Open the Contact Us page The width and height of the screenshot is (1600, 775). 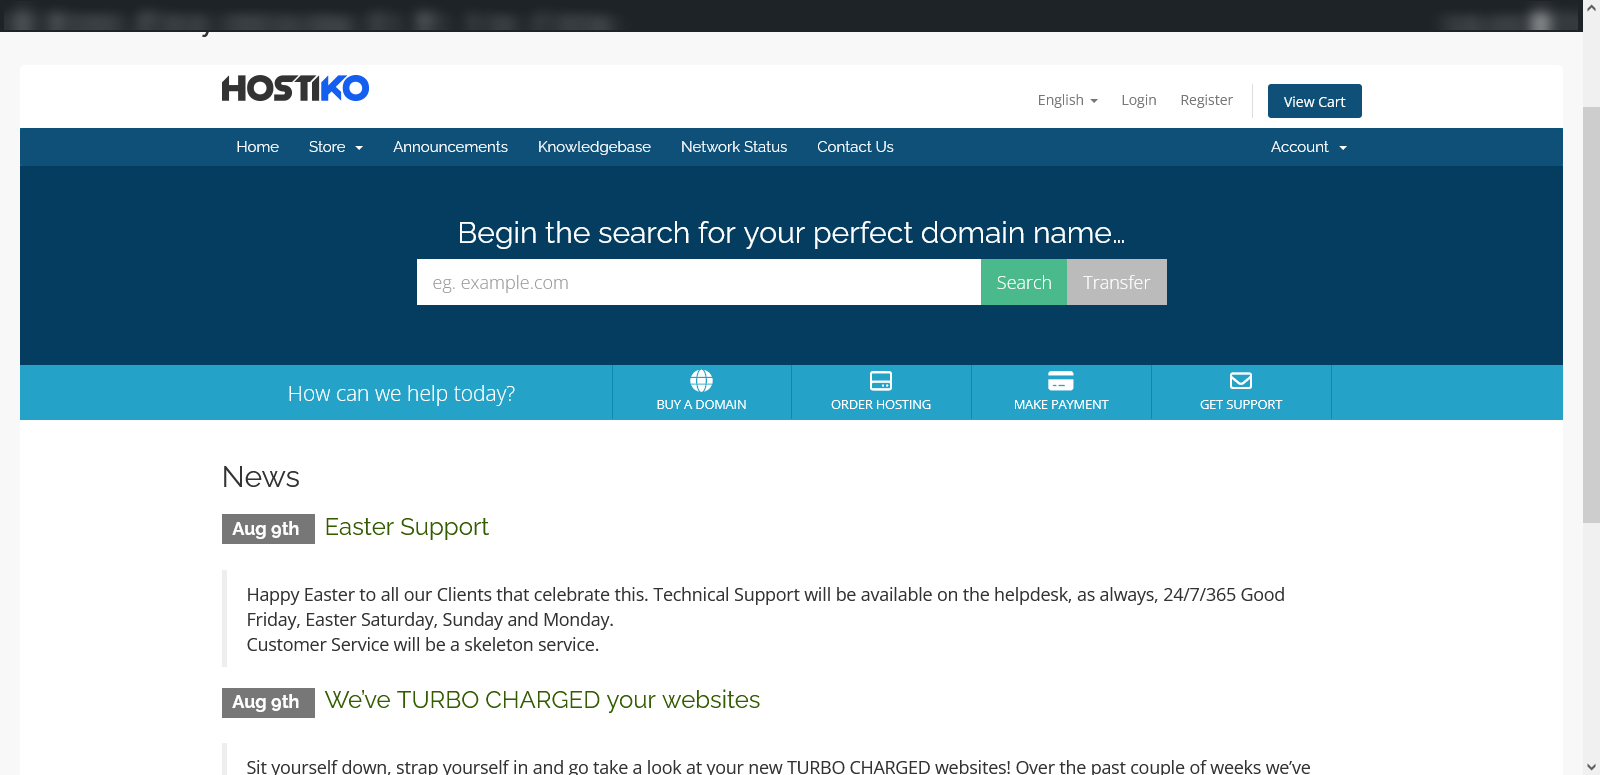[855, 147]
